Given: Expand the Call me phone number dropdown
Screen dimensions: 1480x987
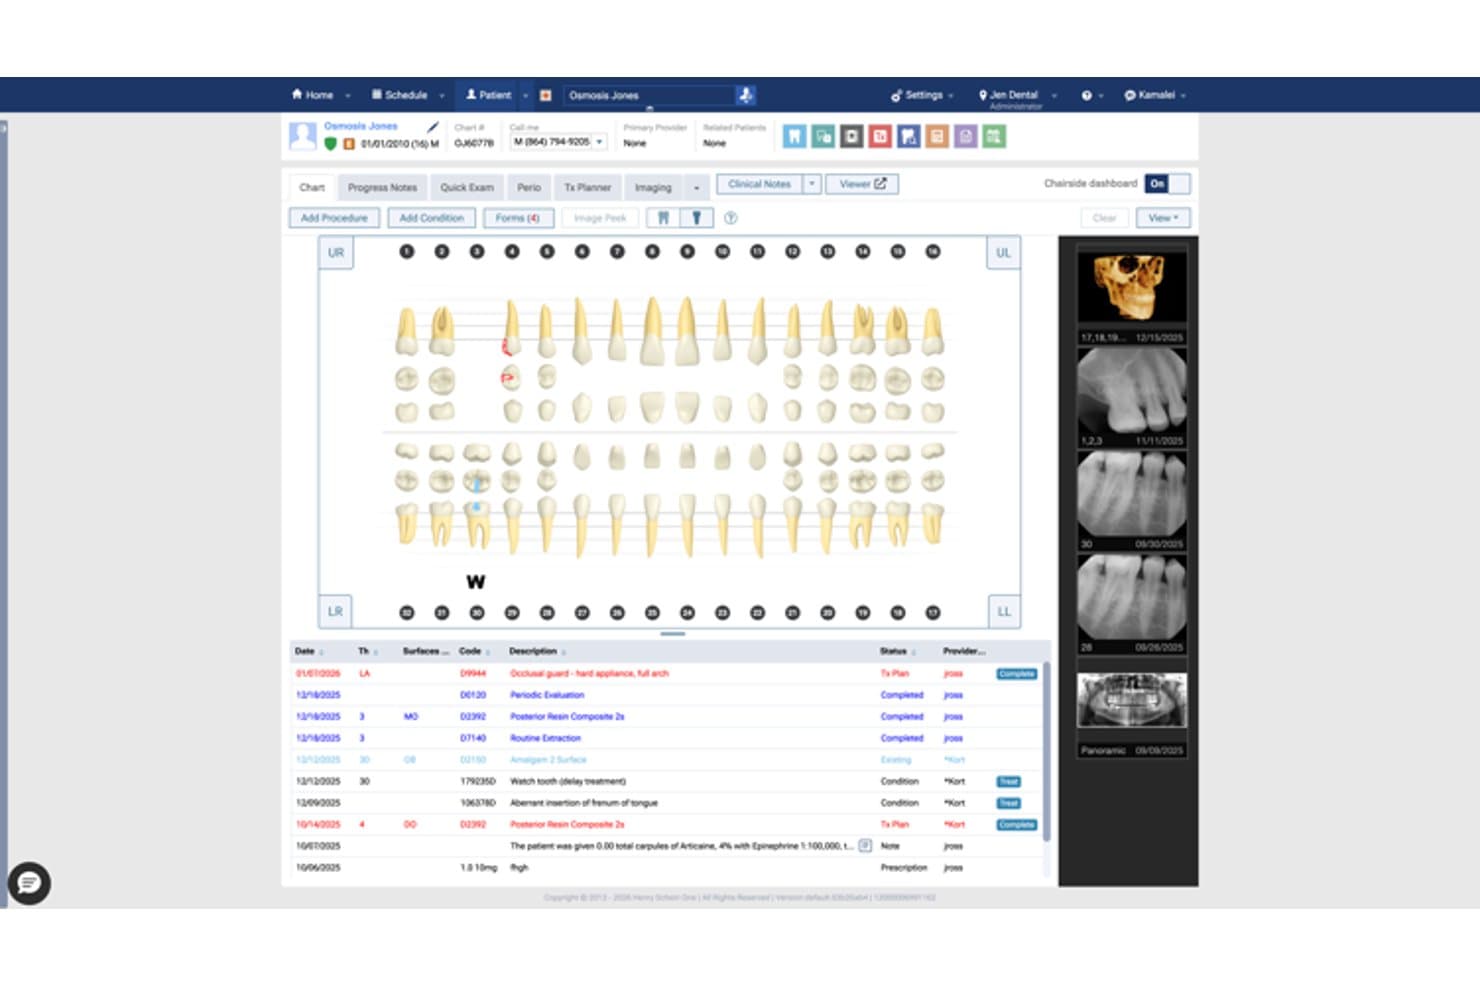Looking at the screenshot, I should click(599, 142).
